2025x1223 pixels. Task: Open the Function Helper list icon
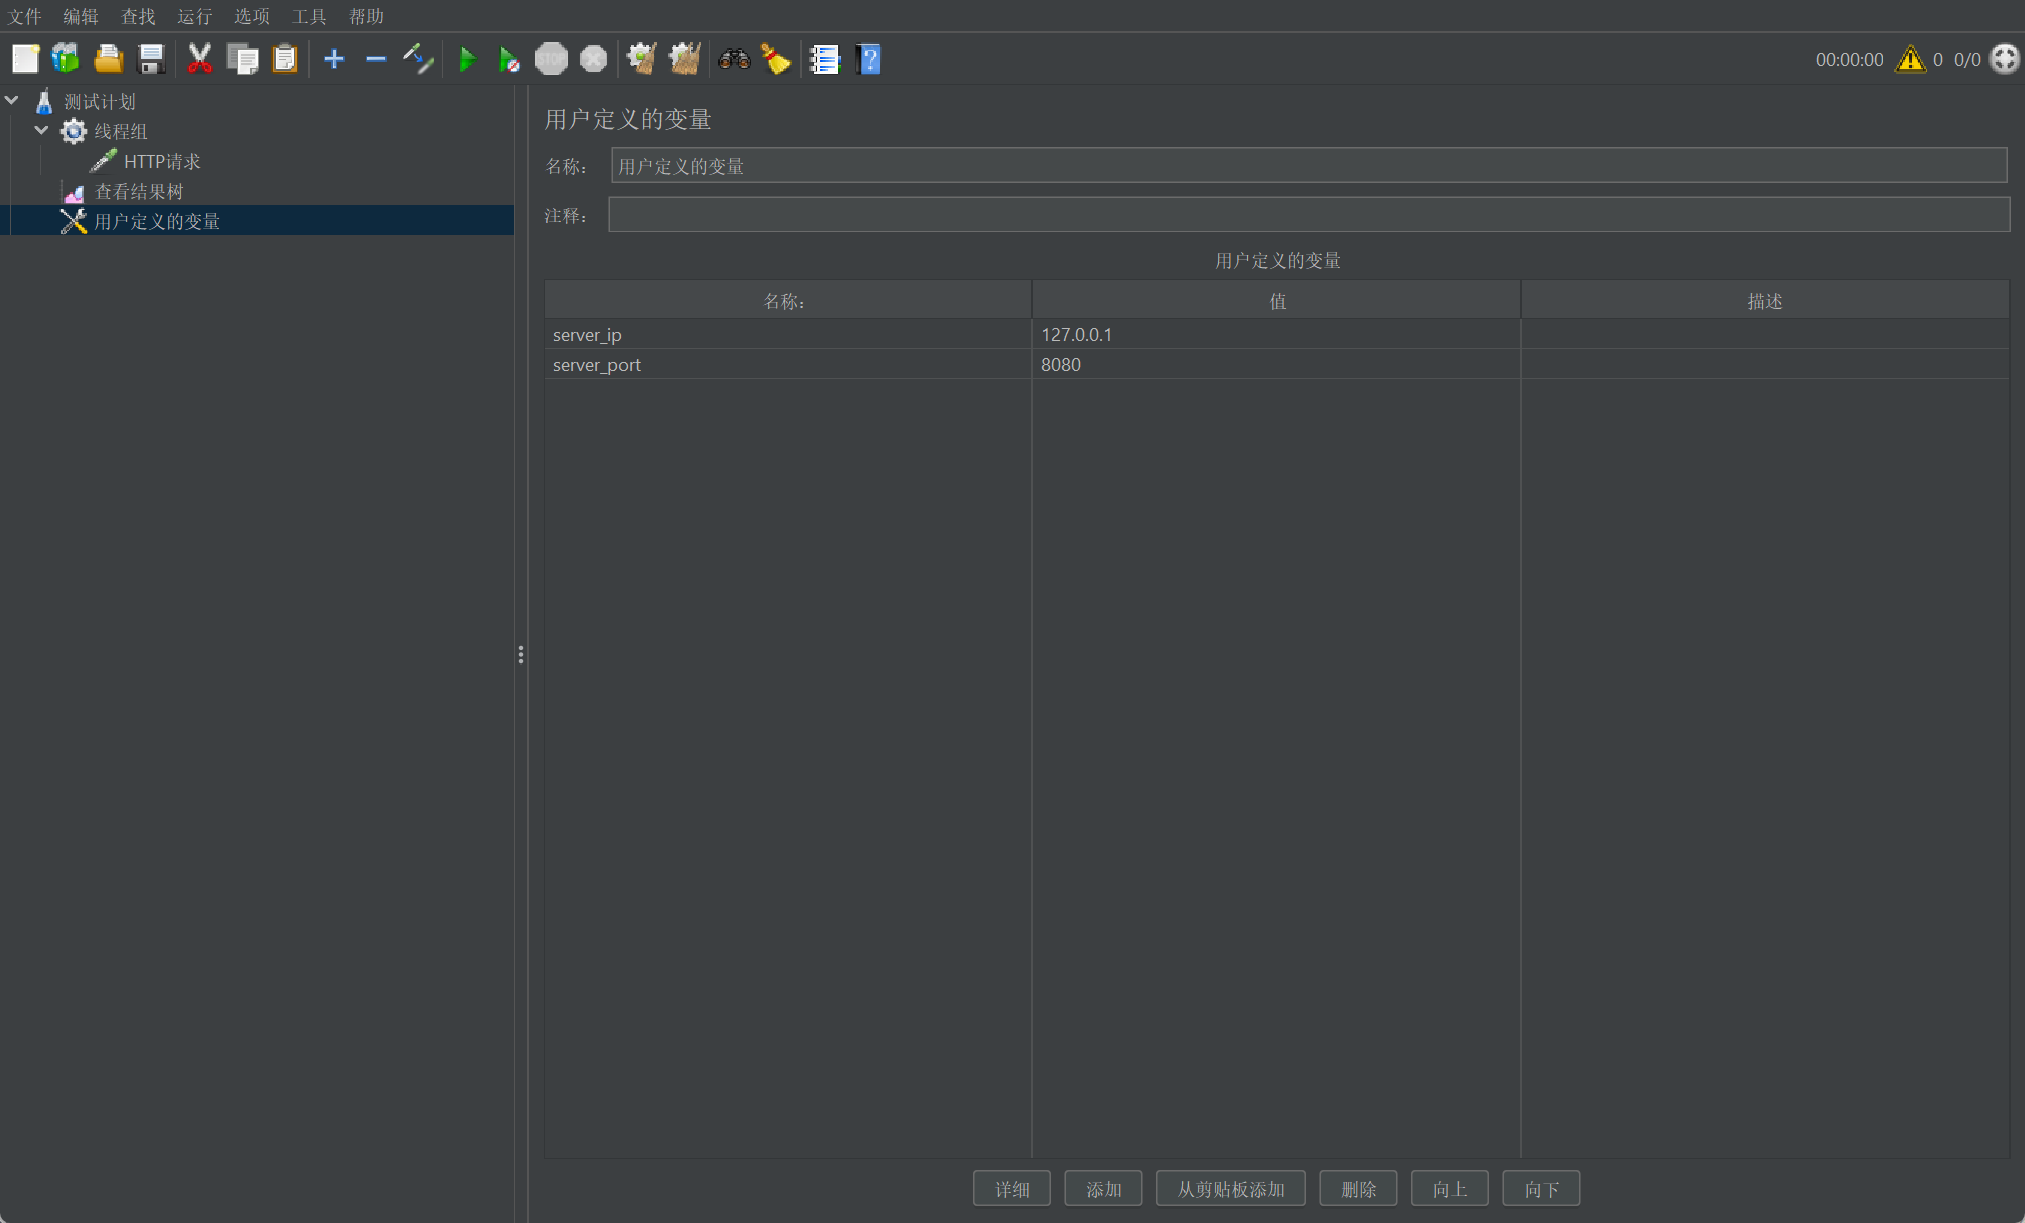[x=825, y=59]
